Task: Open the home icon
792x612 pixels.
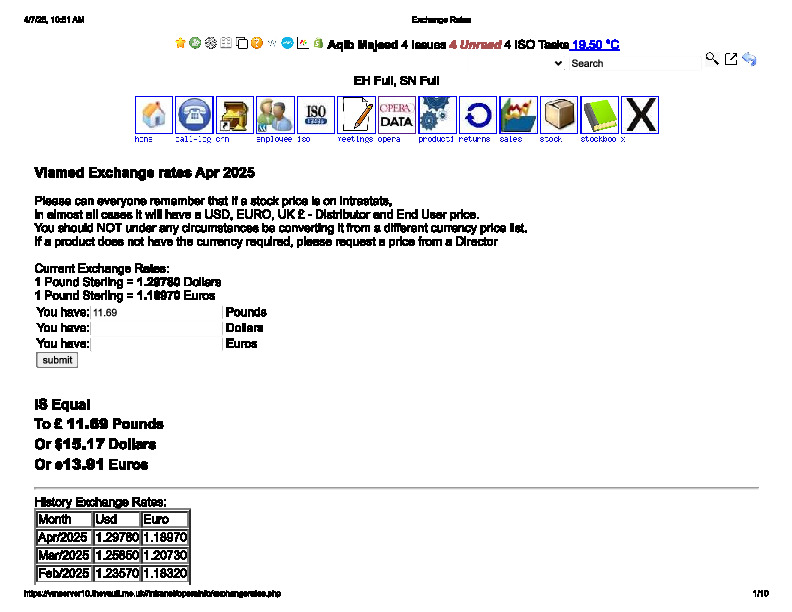Action: pyautogui.click(x=154, y=115)
